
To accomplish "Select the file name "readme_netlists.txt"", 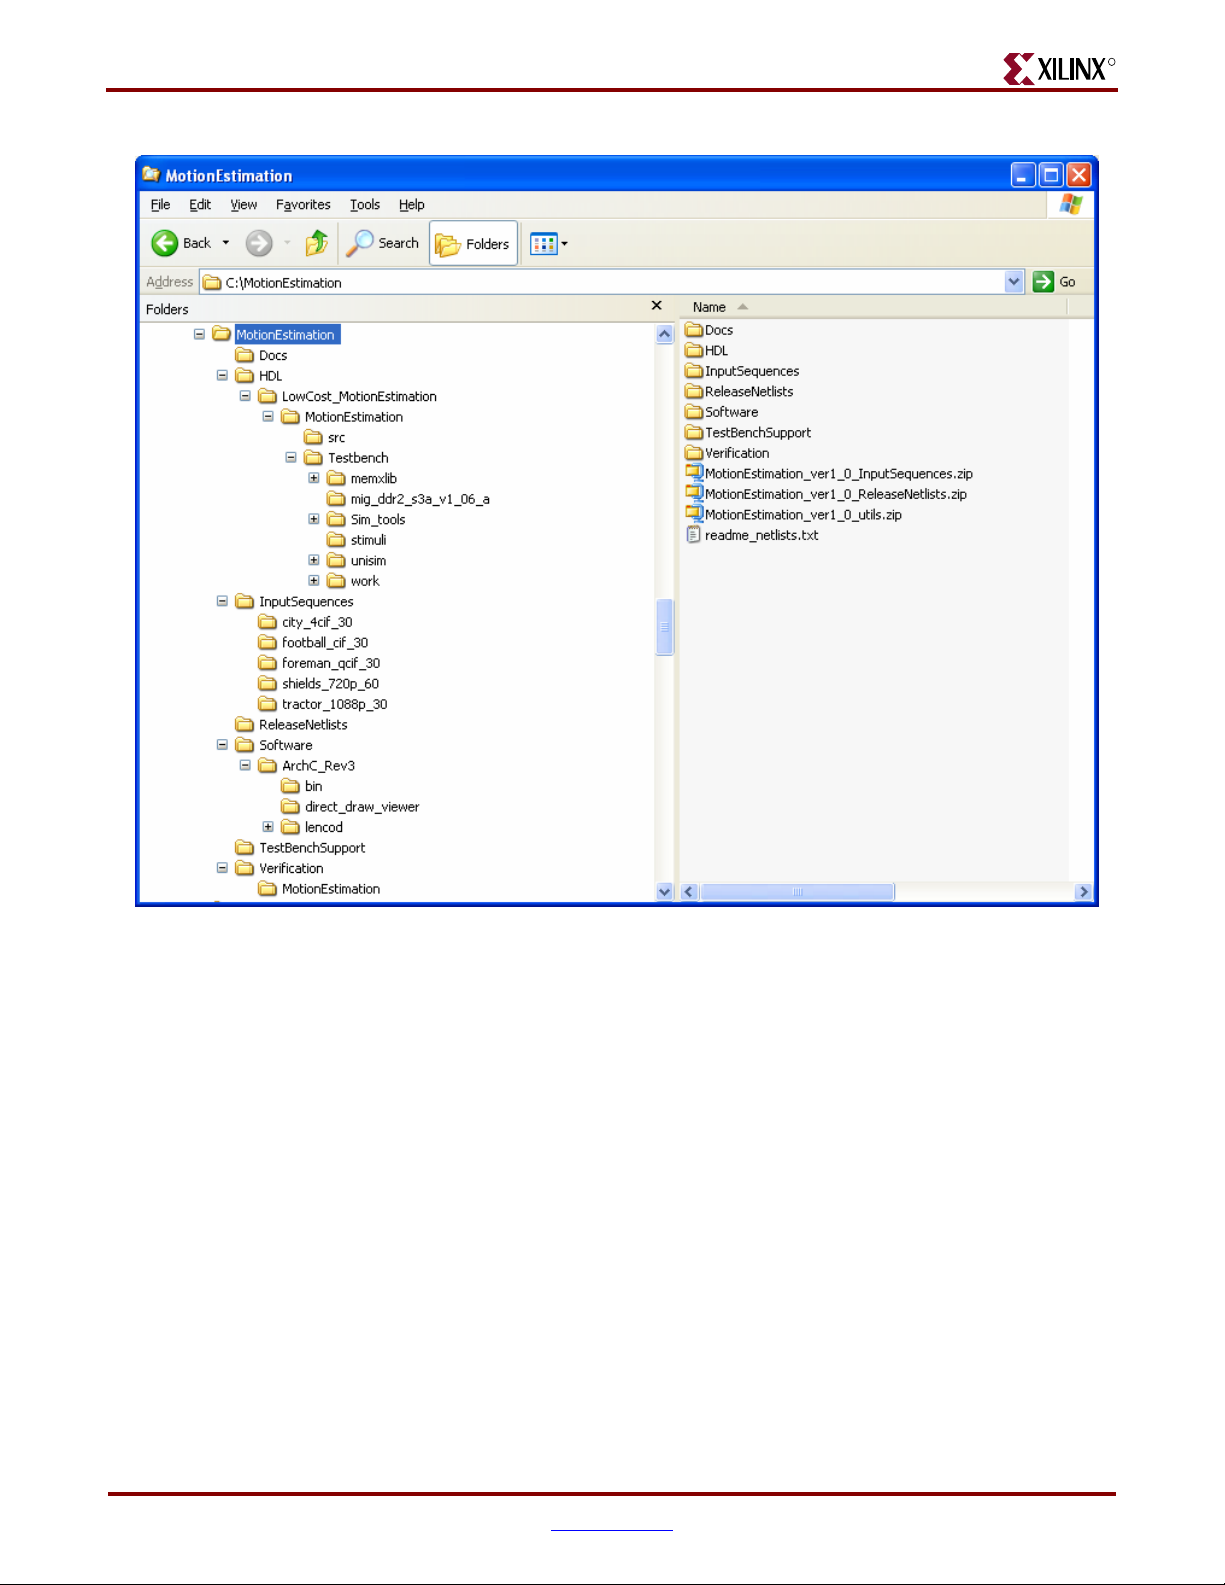I will click(762, 535).
